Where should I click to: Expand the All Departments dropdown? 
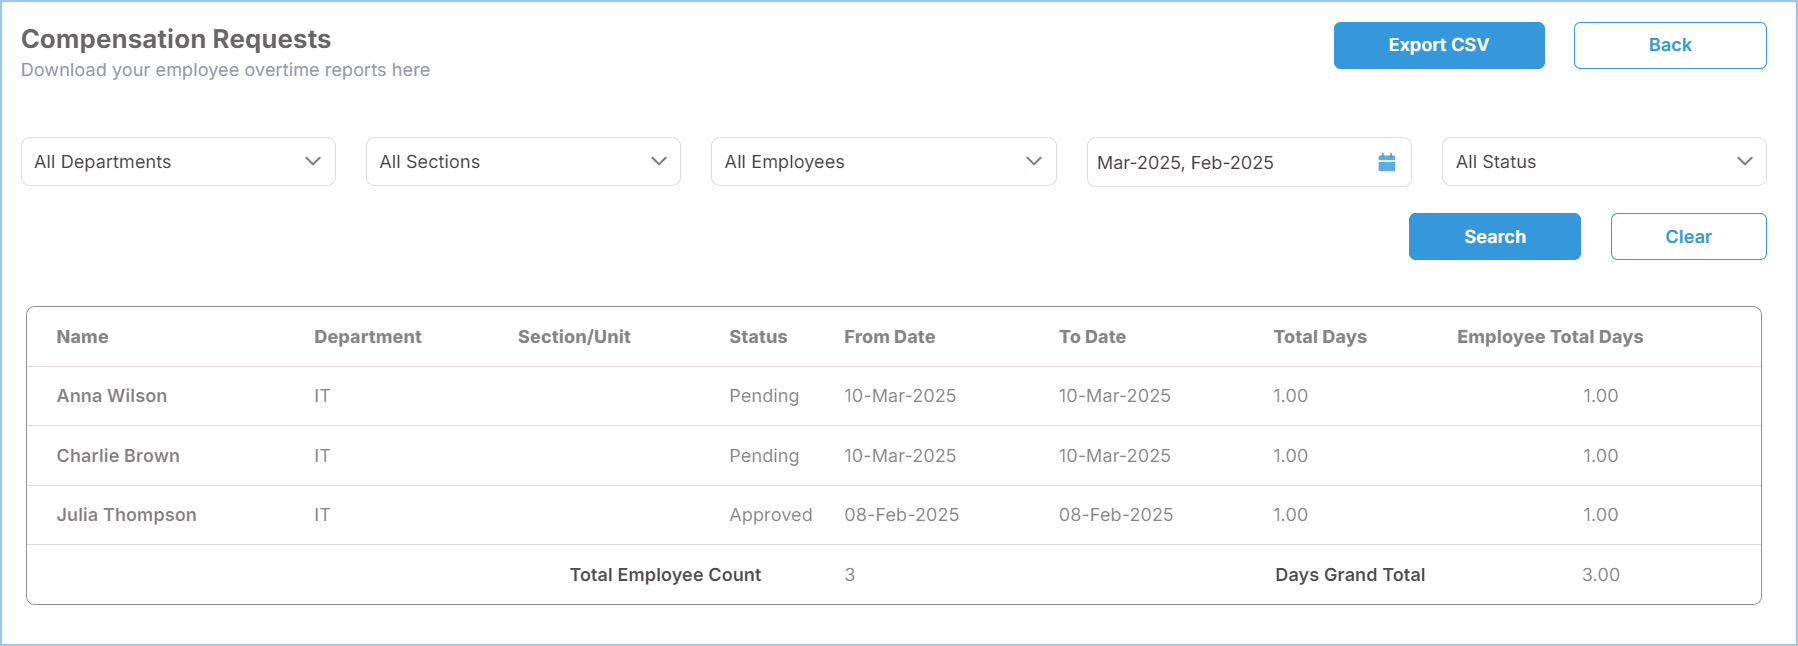point(178,162)
